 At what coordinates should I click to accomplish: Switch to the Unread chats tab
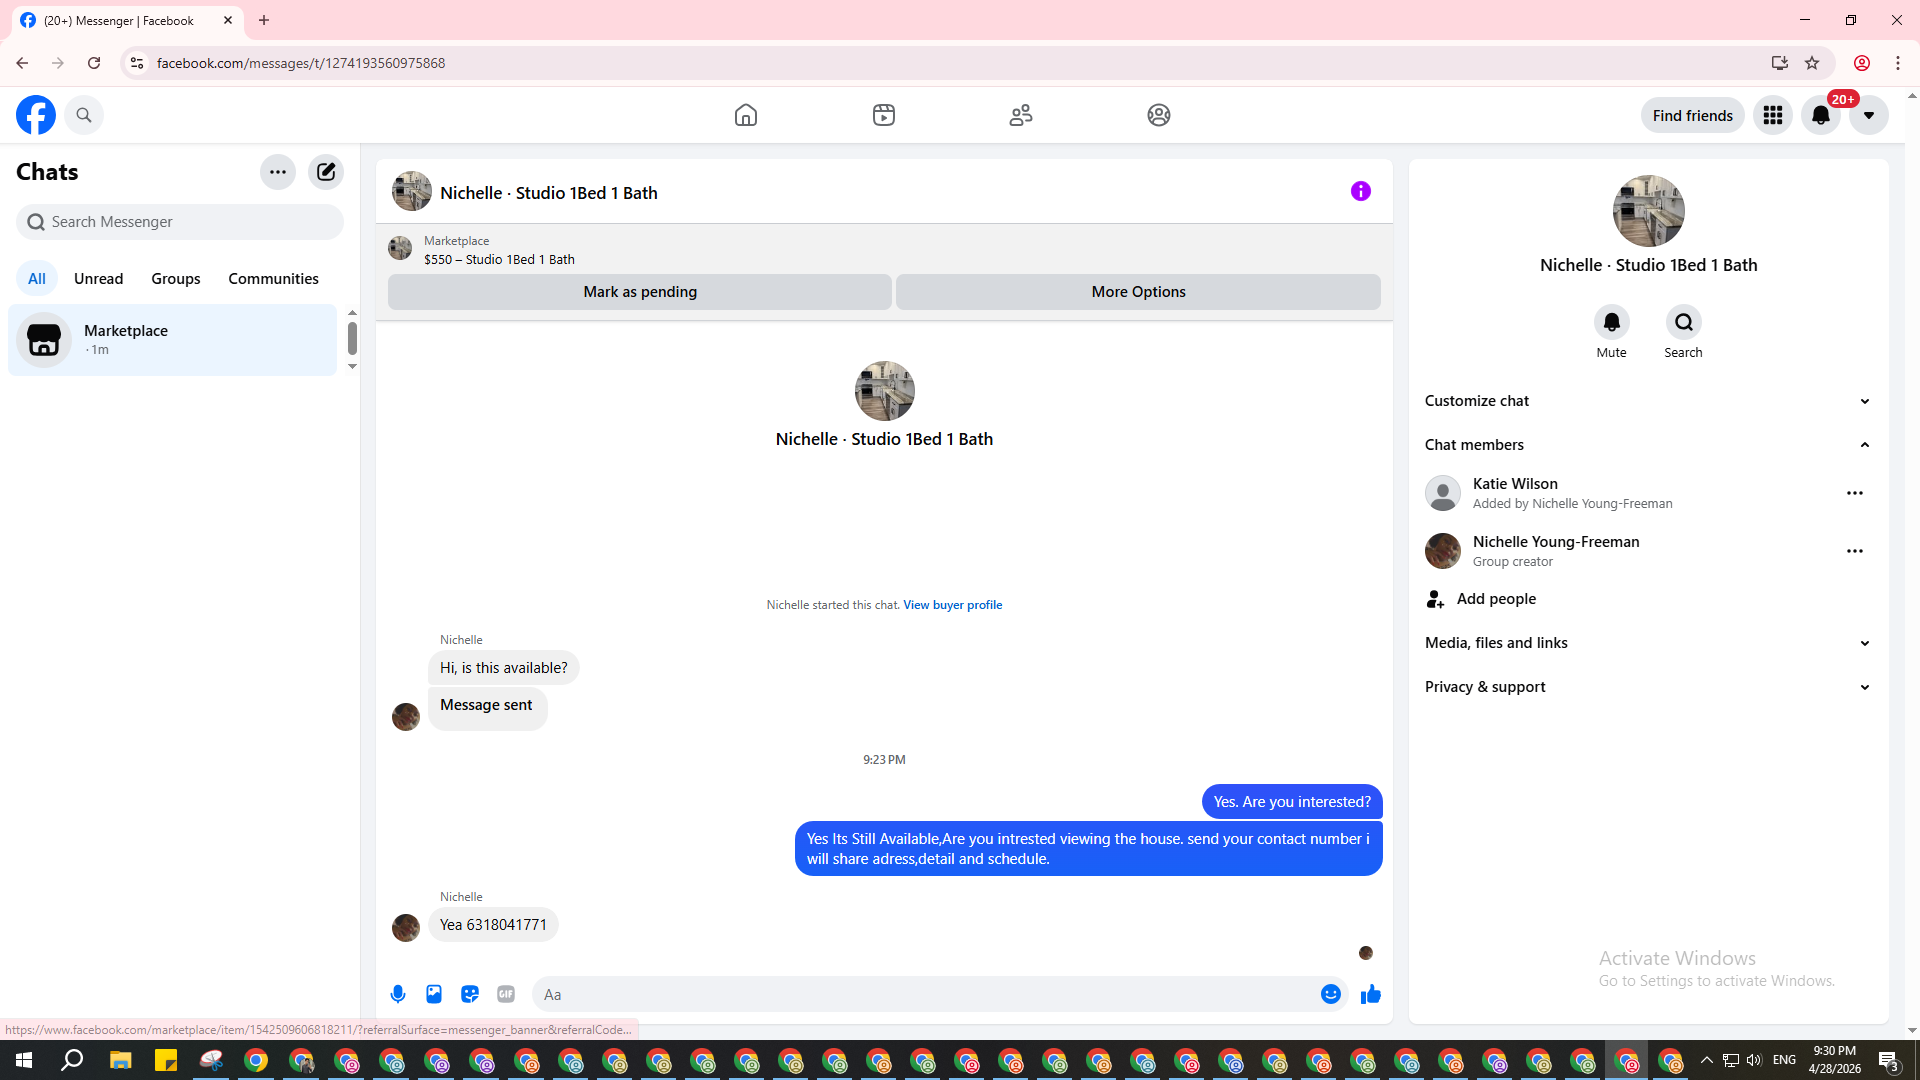pos(98,279)
